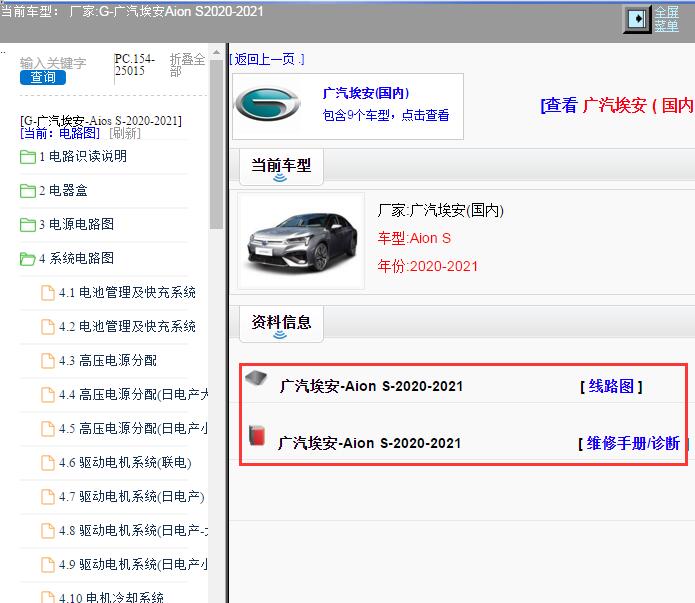
Task: Click the 厂家:广汽埃安(国内) text
Action: 441,210
